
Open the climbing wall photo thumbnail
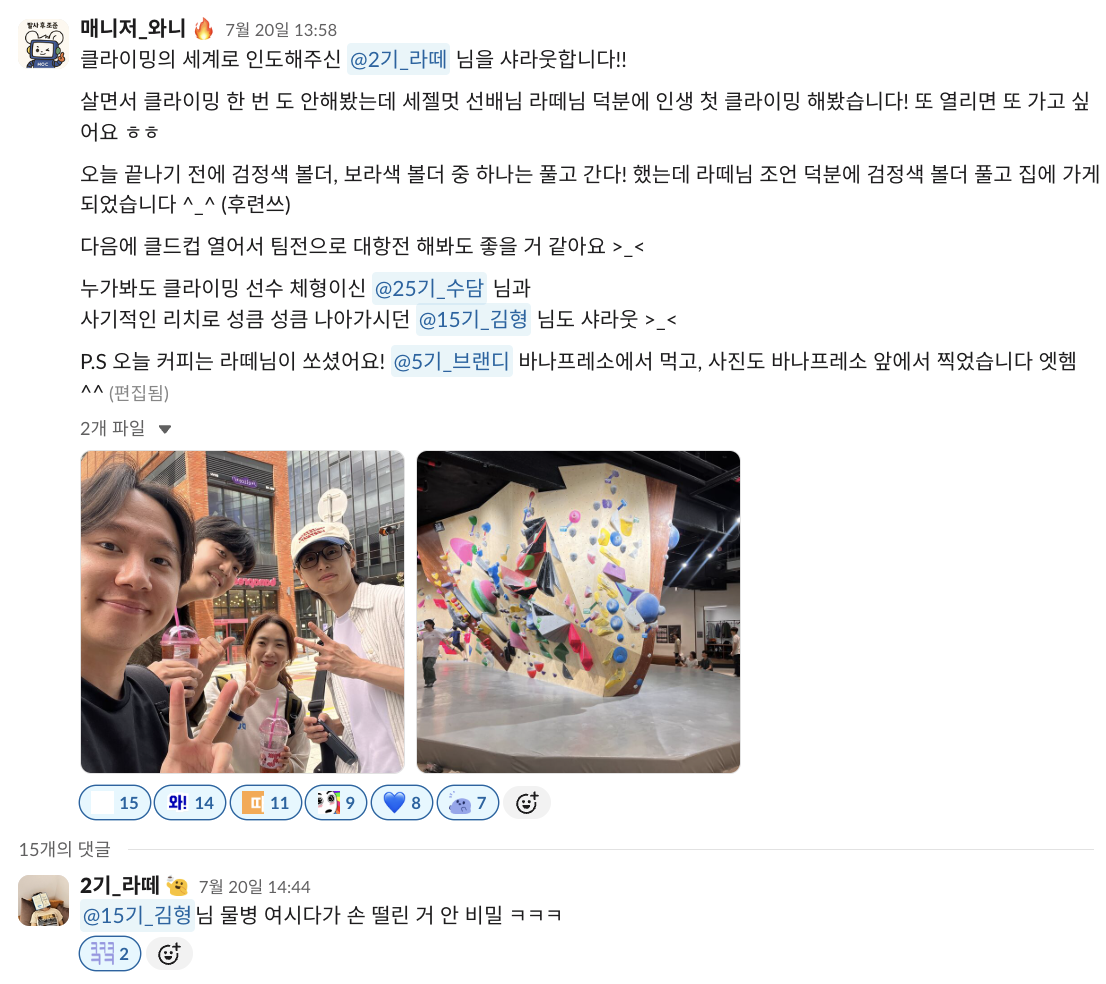[x=578, y=612]
